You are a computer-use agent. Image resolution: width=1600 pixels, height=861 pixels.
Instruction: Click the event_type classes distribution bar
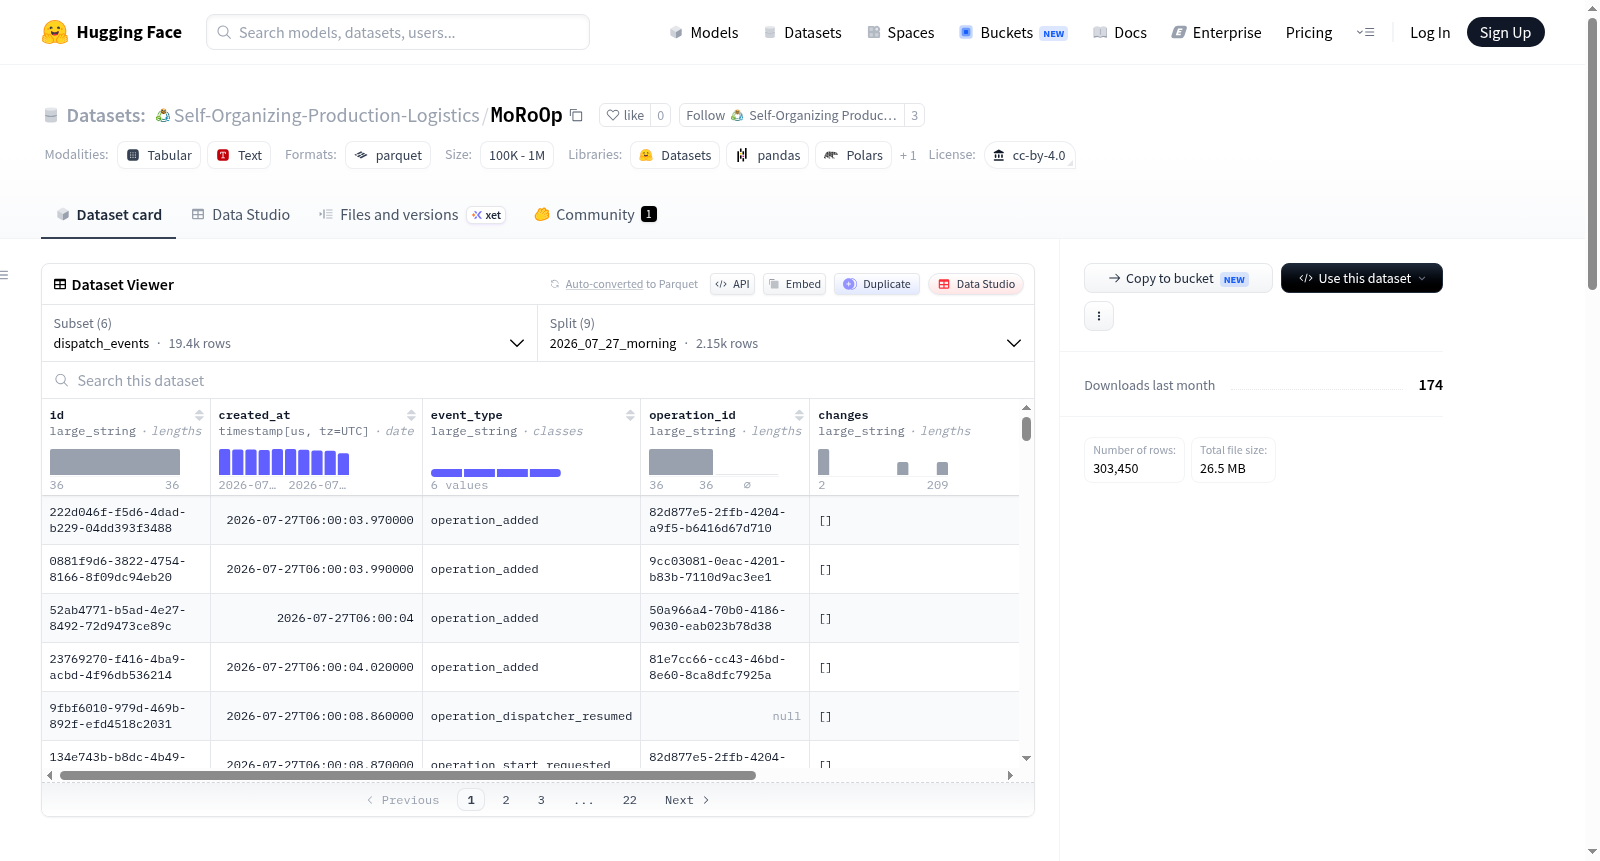(x=496, y=472)
